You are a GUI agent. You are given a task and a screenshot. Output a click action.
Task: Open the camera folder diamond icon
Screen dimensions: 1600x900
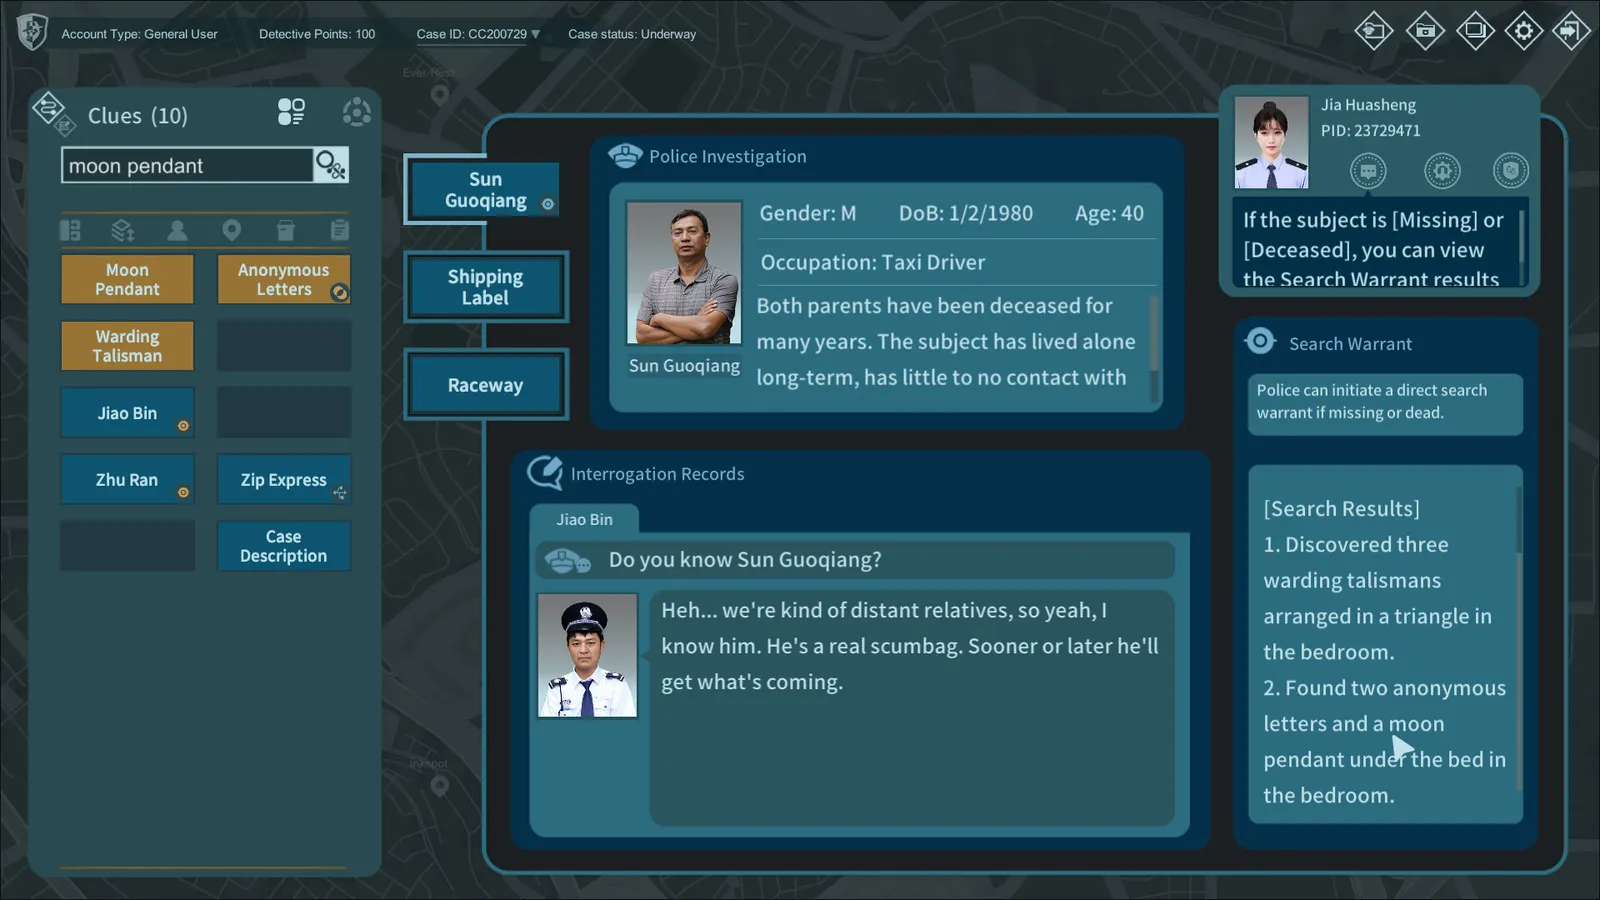point(1425,31)
